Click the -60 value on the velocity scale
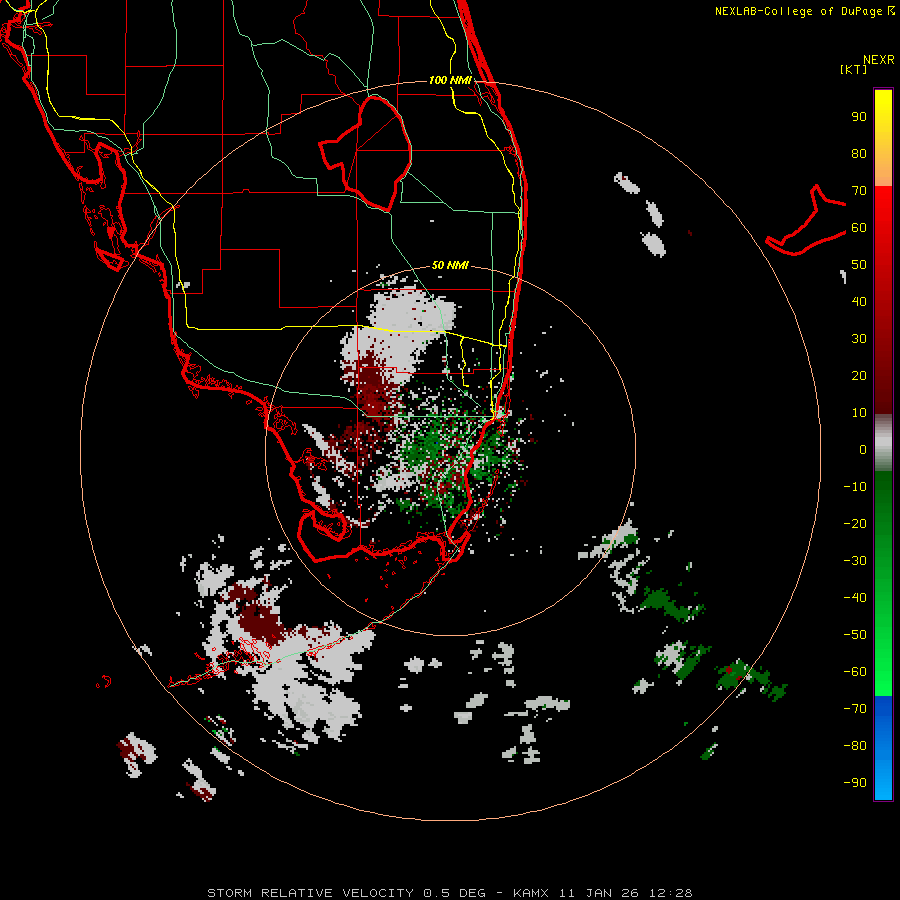The image size is (900, 900). tap(855, 672)
